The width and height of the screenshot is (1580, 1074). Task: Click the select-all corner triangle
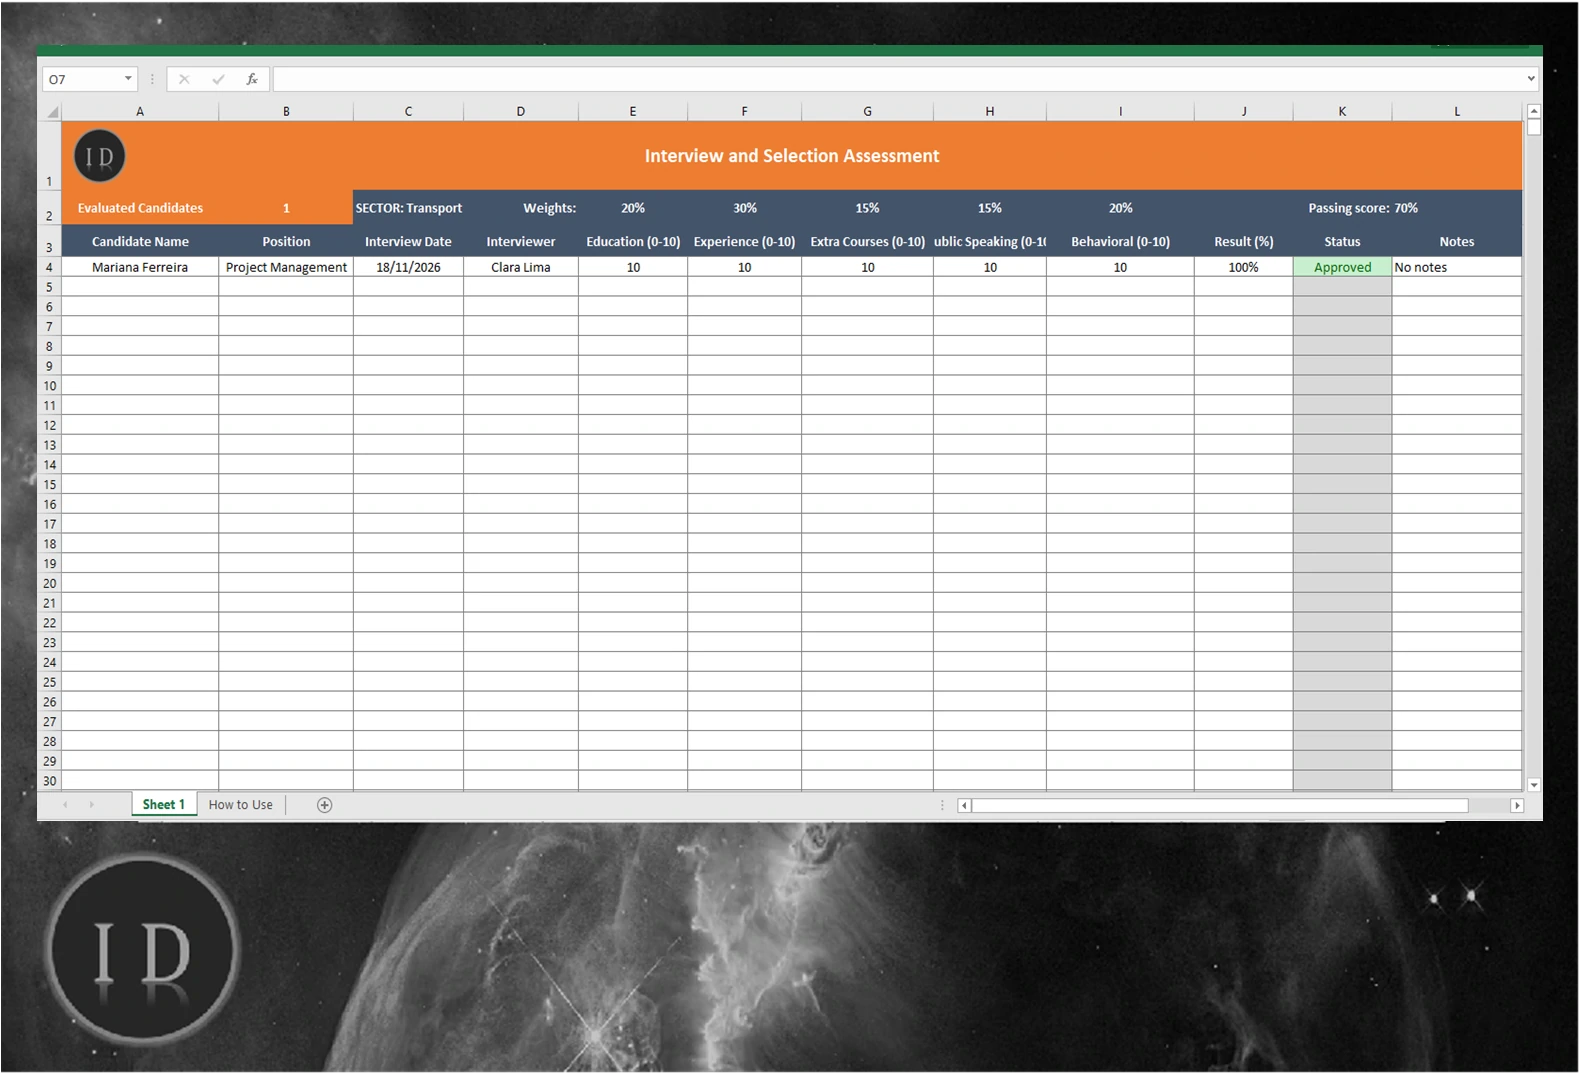pyautogui.click(x=51, y=112)
